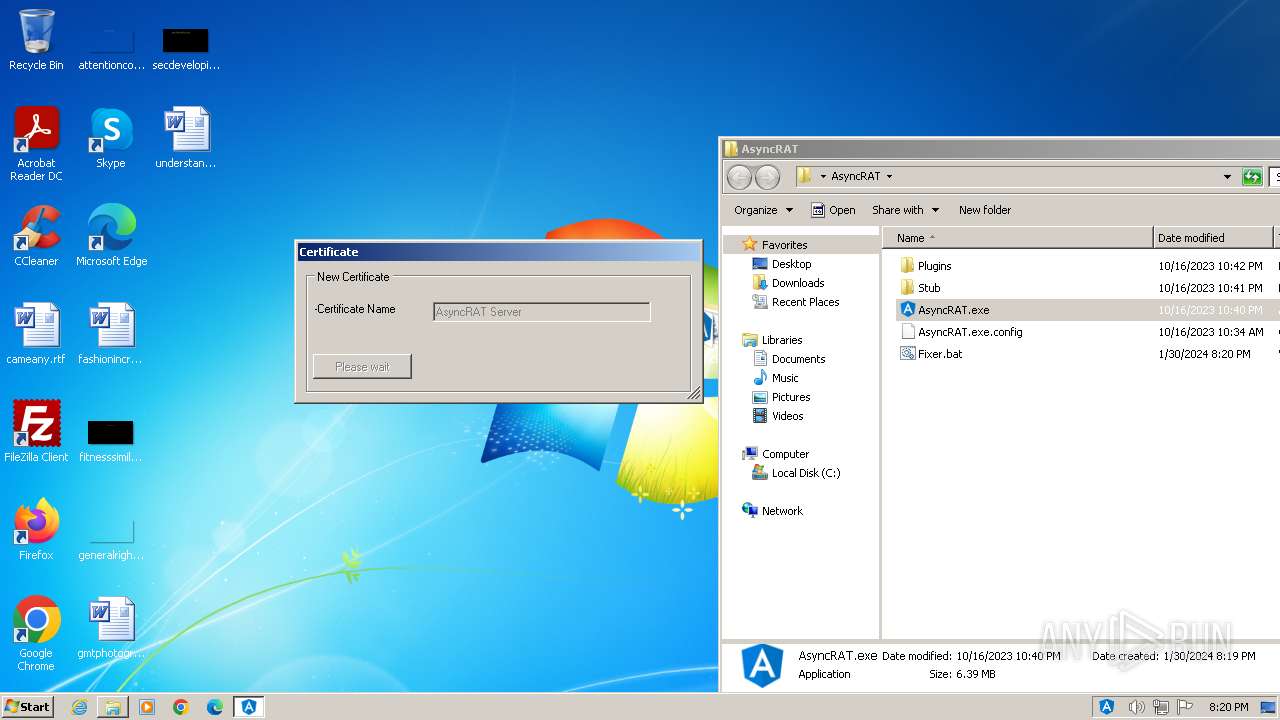Click the Forward navigation arrow in Explorer
The height and width of the screenshot is (720, 1280).
point(767,177)
